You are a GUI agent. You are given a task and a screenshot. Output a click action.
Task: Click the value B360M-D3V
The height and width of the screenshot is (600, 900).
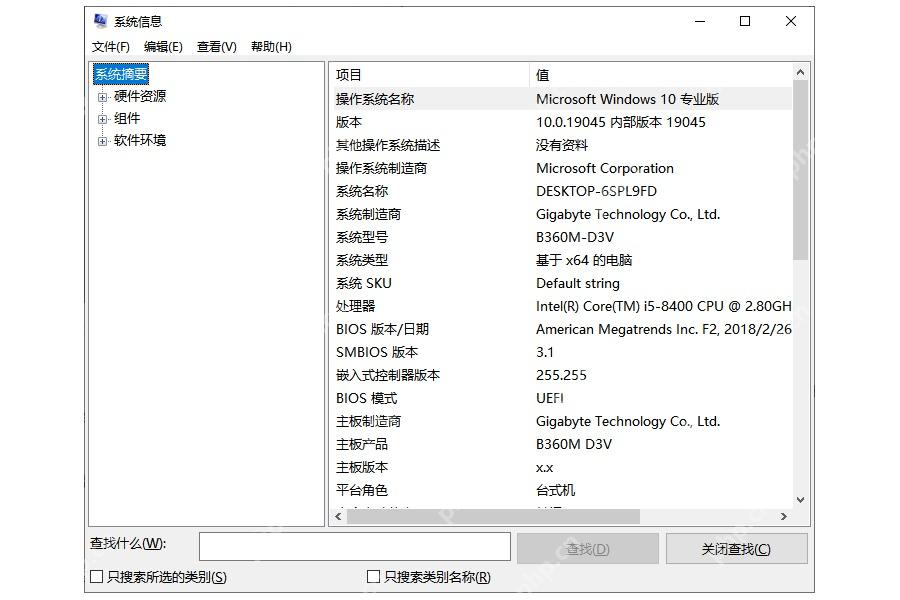point(575,237)
